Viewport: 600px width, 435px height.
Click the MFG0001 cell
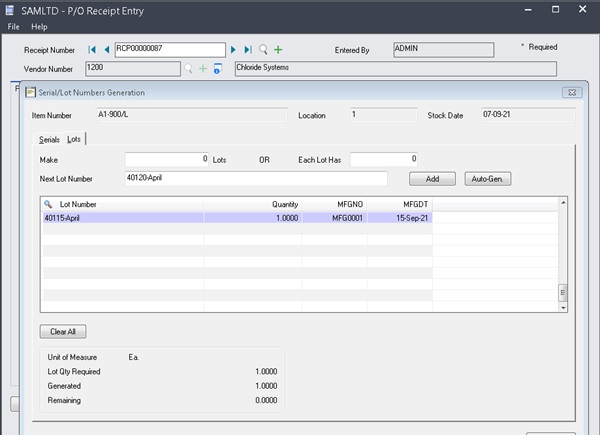334,218
